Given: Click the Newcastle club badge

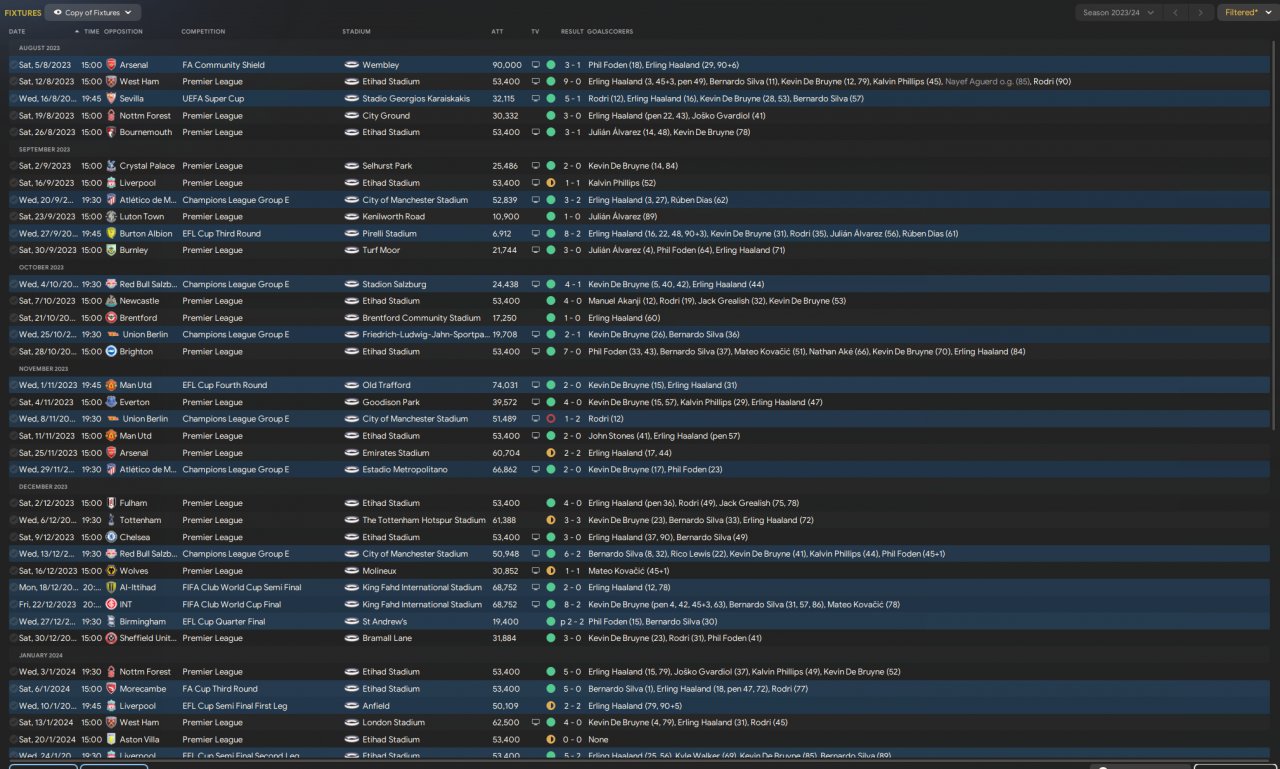Looking at the screenshot, I should pos(111,301).
